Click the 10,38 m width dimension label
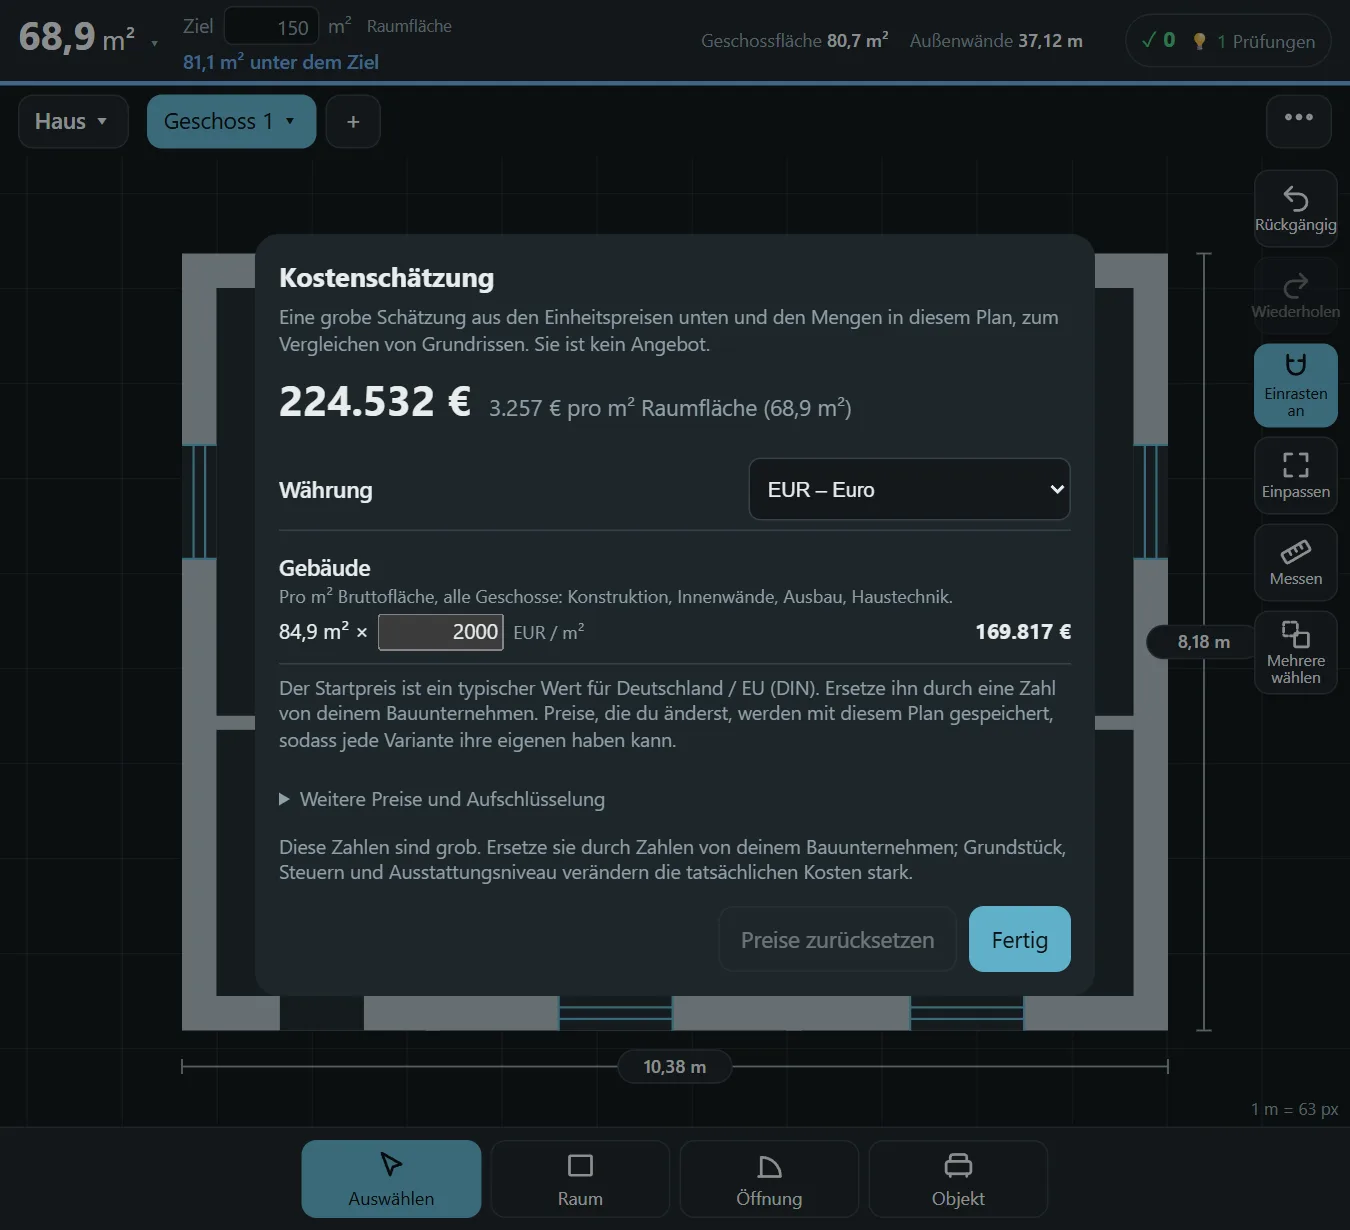 [x=674, y=1067]
